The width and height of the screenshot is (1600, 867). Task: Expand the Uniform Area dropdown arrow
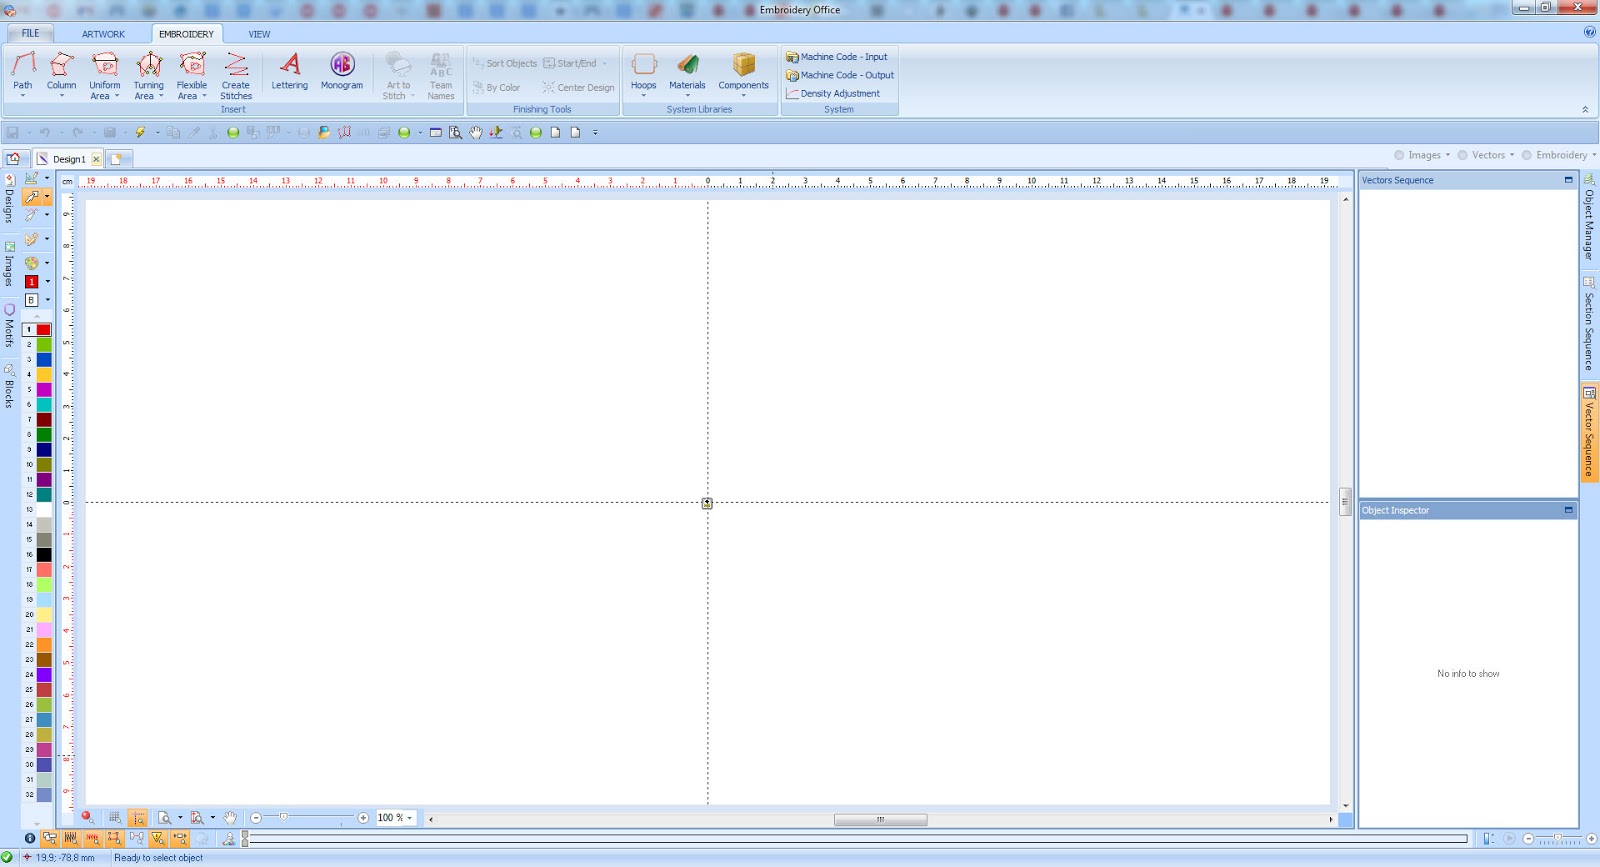[x=116, y=96]
